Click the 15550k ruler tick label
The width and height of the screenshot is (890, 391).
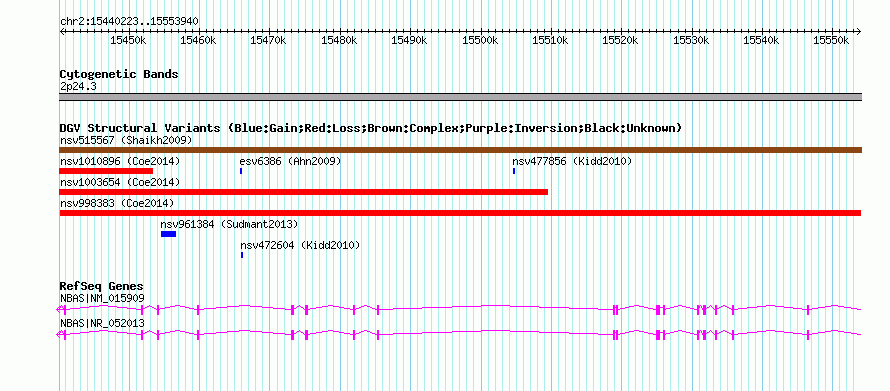(x=832, y=40)
